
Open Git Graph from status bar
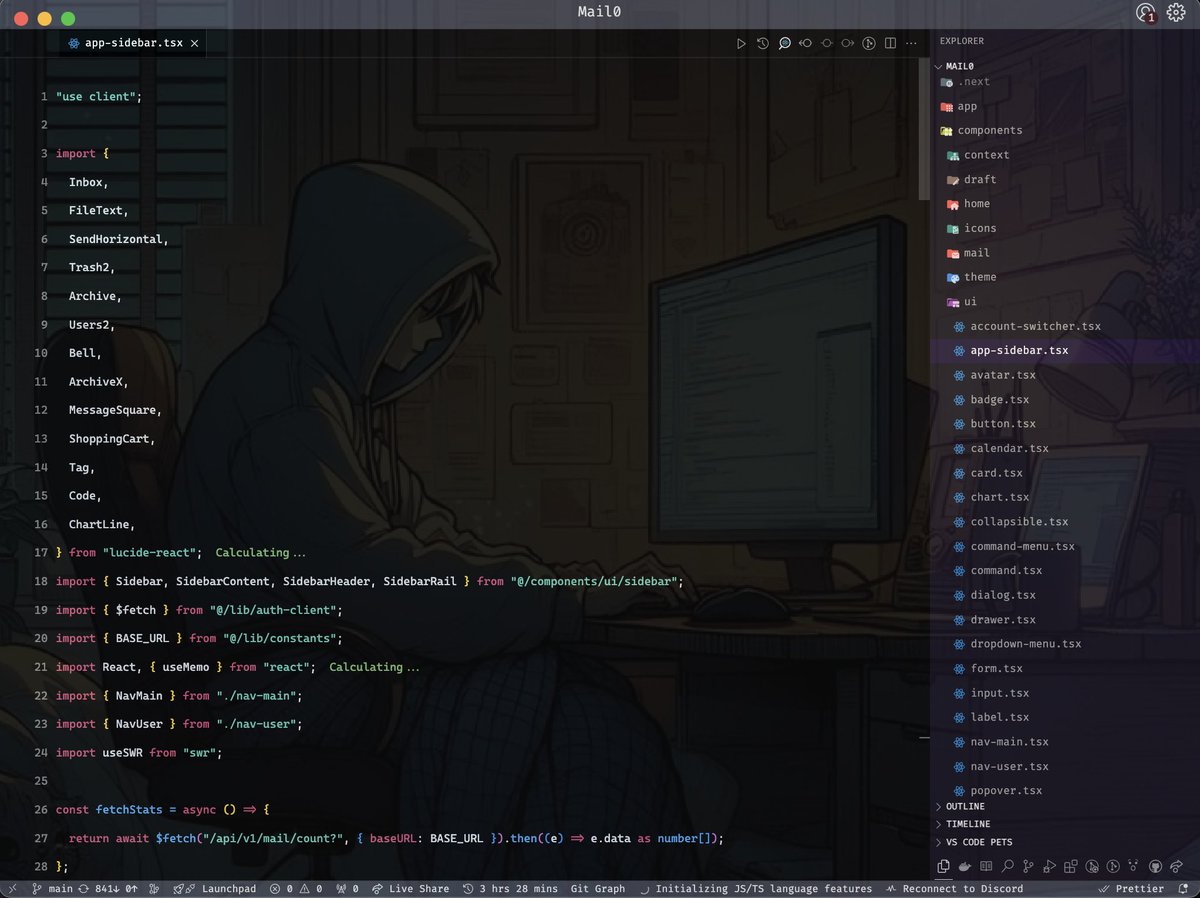[x=598, y=888]
